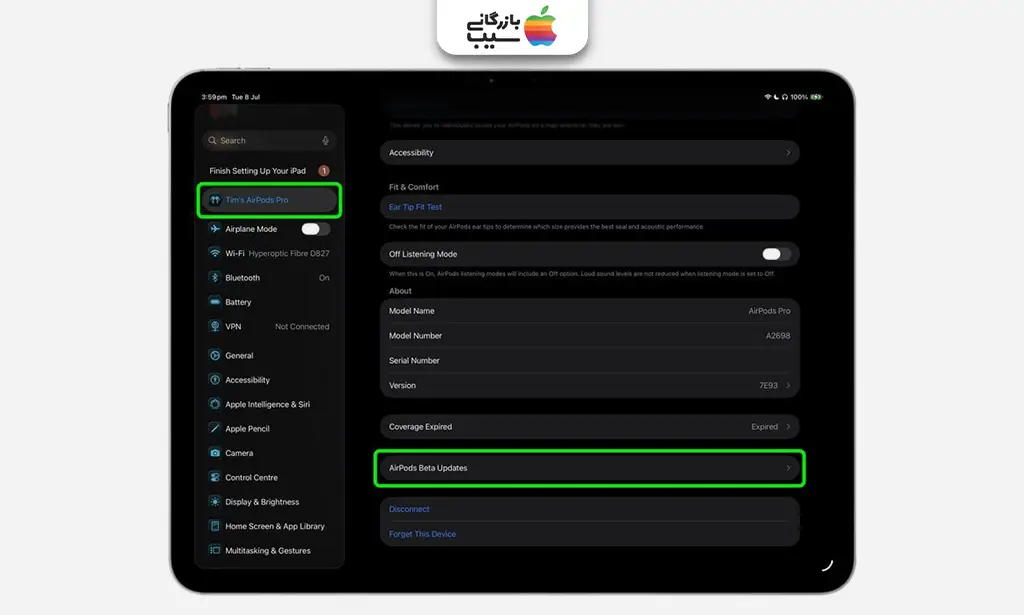Tap the battery indicator in status bar
The image size is (1024, 615).
point(816,97)
